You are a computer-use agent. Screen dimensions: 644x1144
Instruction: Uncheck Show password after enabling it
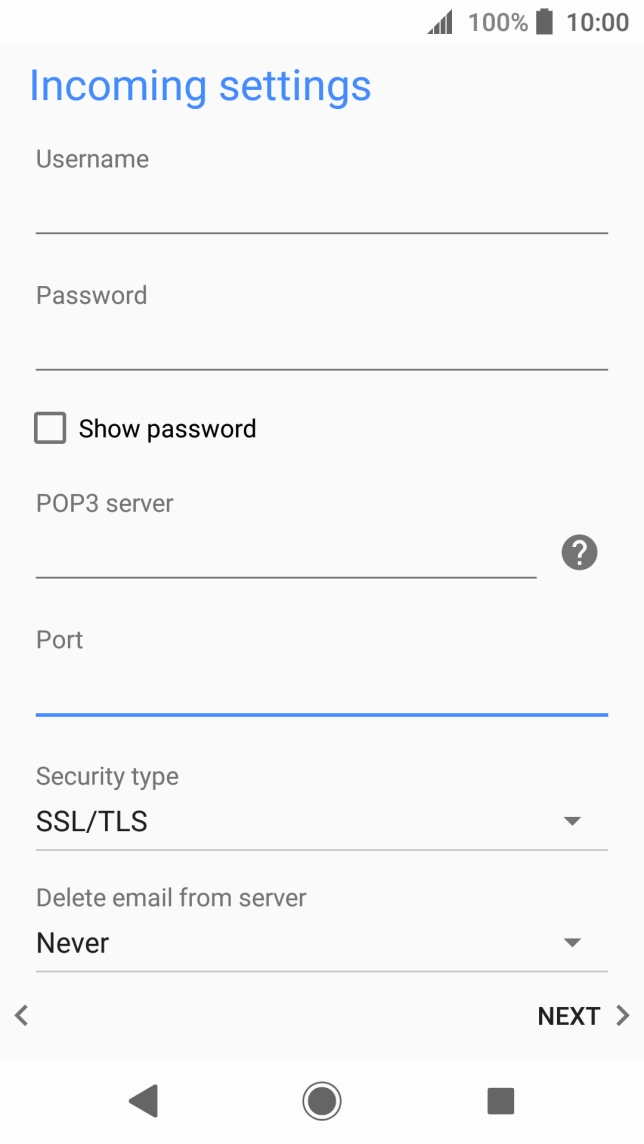(50, 428)
